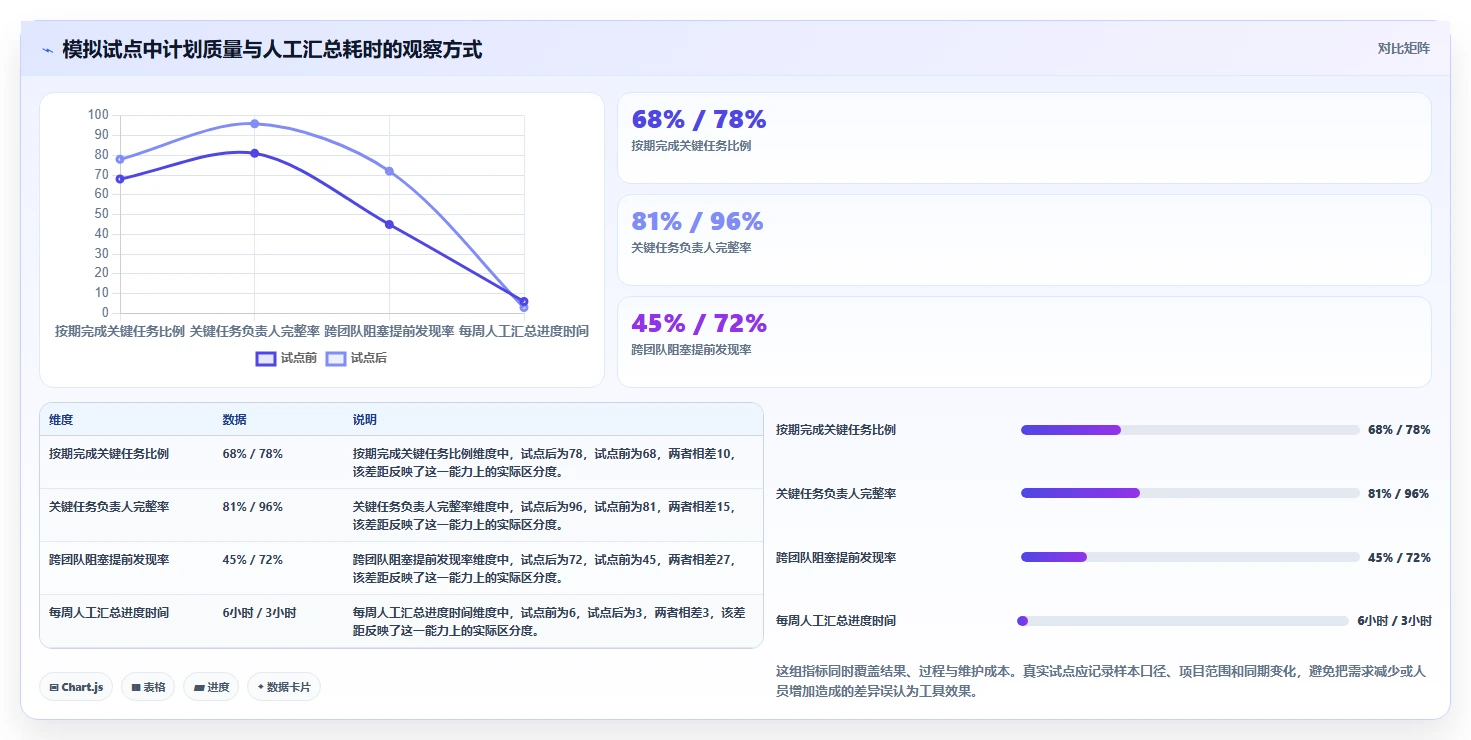1471x740 pixels.
Task: Click the 每周人工汇总进度时间 axis label in chart
Action: (524, 331)
